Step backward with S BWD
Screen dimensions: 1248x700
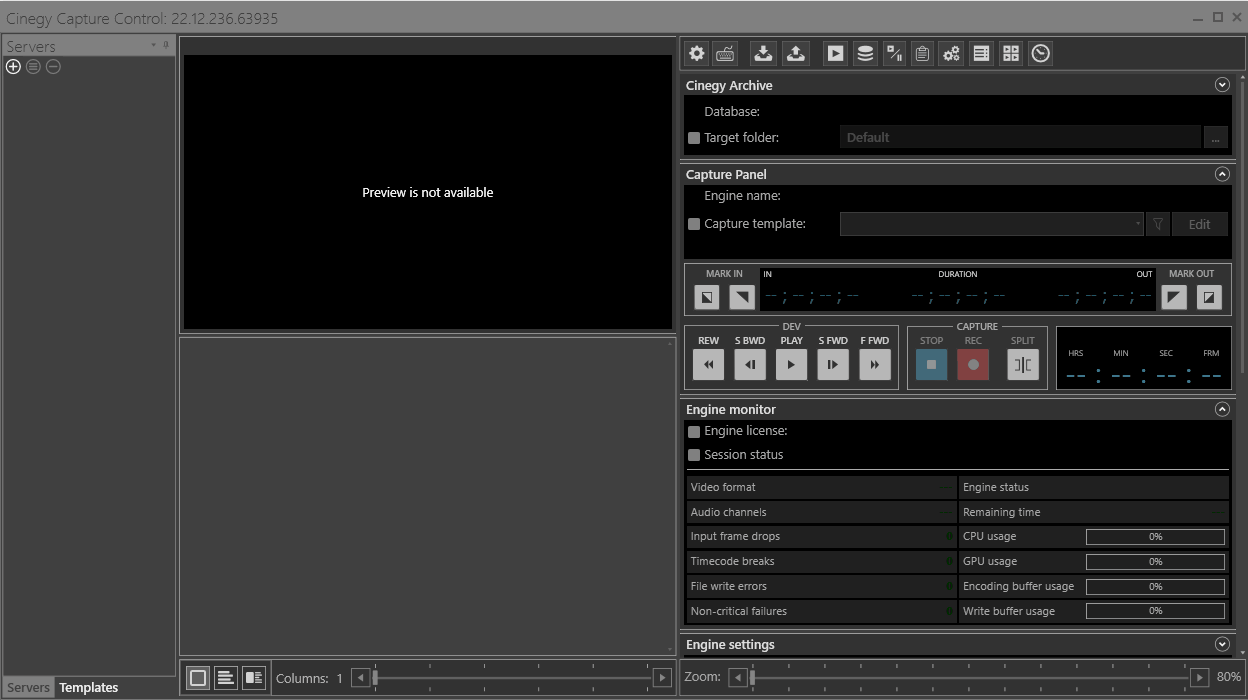coord(750,365)
